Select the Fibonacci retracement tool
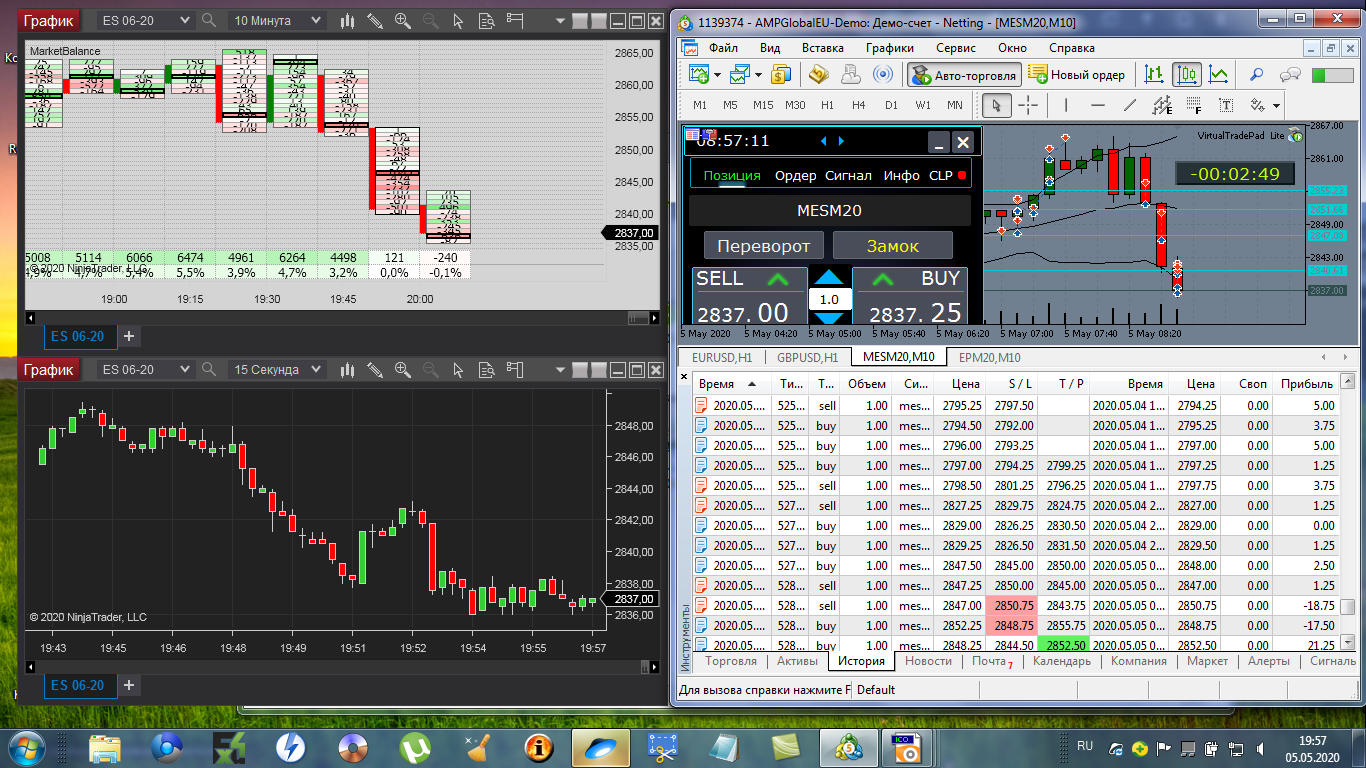This screenshot has height=768, width=1366. [1194, 105]
